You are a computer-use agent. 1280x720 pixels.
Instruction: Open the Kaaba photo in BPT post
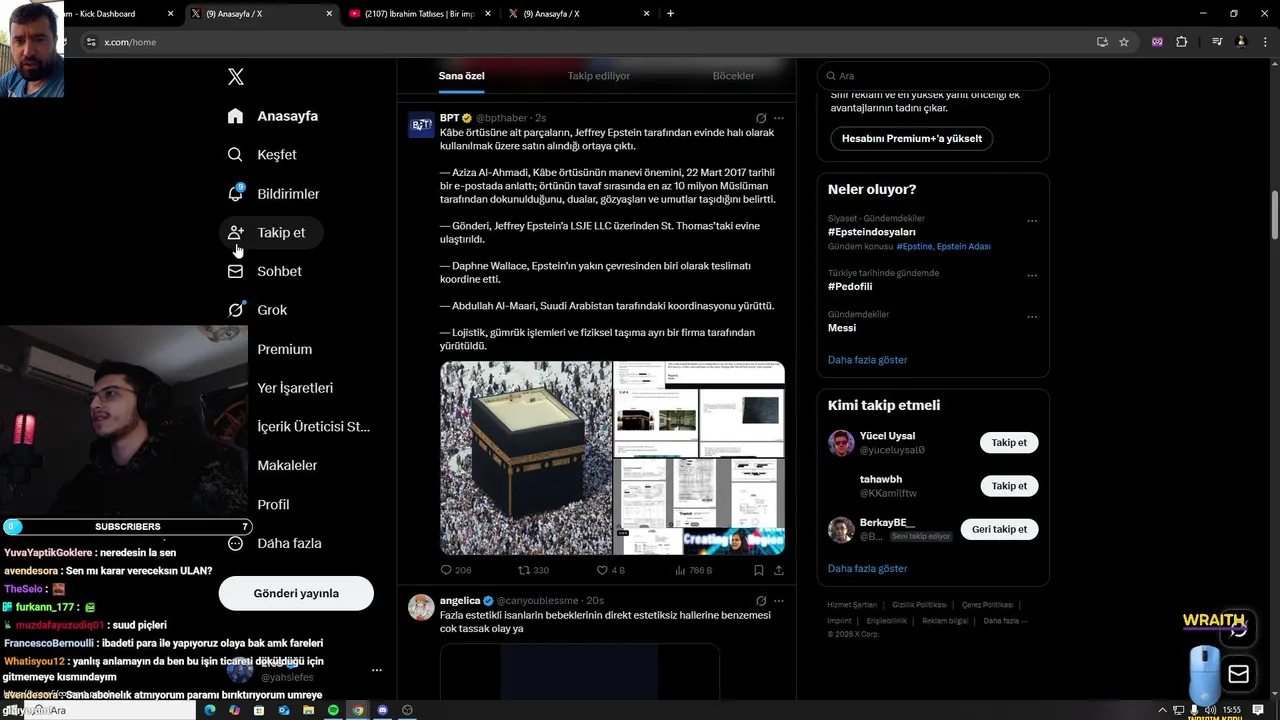(x=526, y=458)
